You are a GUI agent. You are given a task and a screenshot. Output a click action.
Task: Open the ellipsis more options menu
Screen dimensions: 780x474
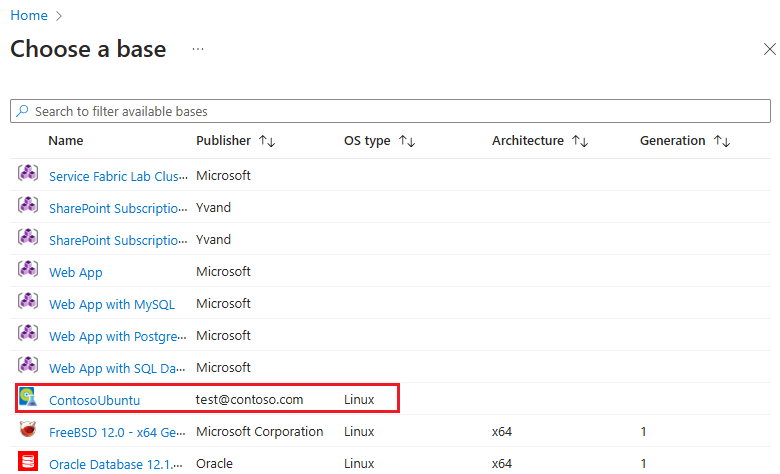pos(198,49)
